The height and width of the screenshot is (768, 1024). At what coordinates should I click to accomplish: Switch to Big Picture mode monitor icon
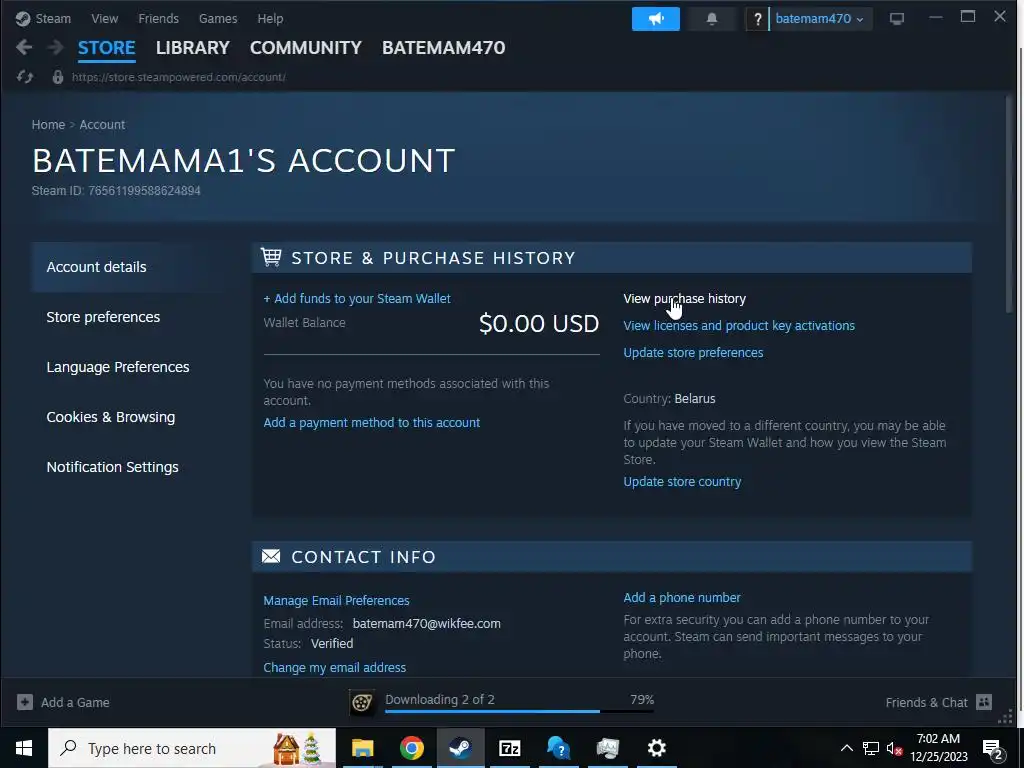[897, 19]
